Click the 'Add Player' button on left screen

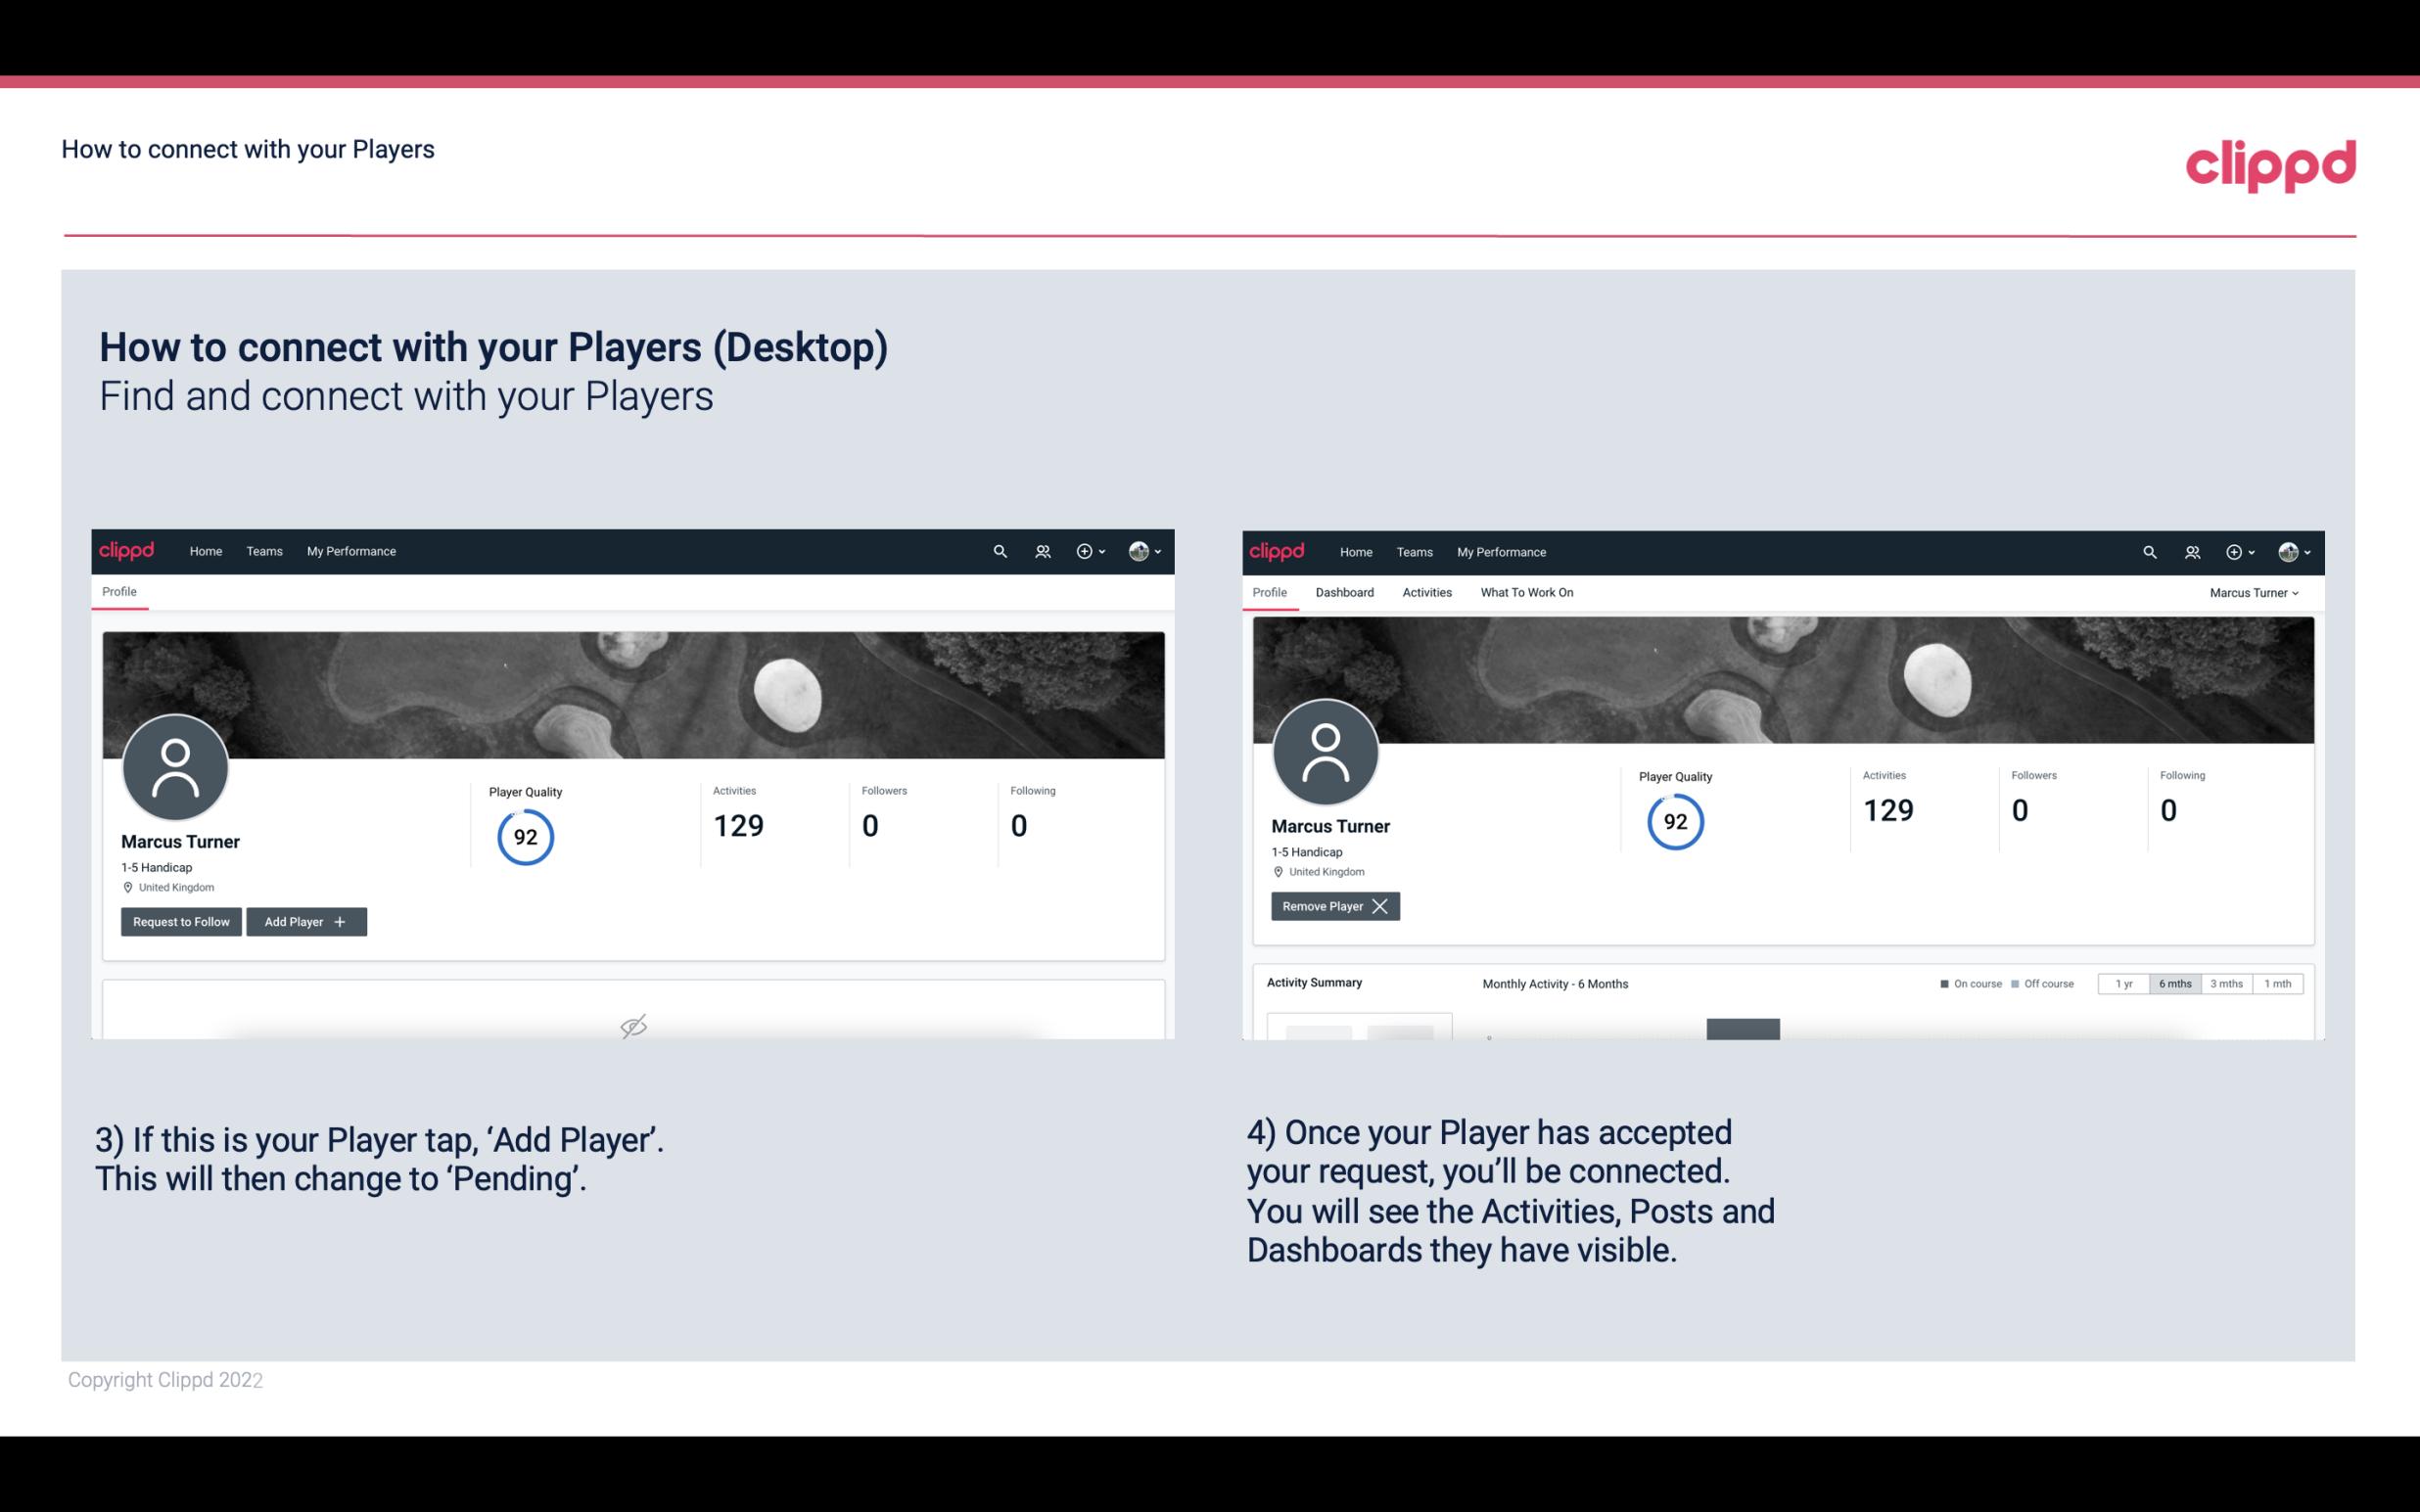tap(306, 920)
